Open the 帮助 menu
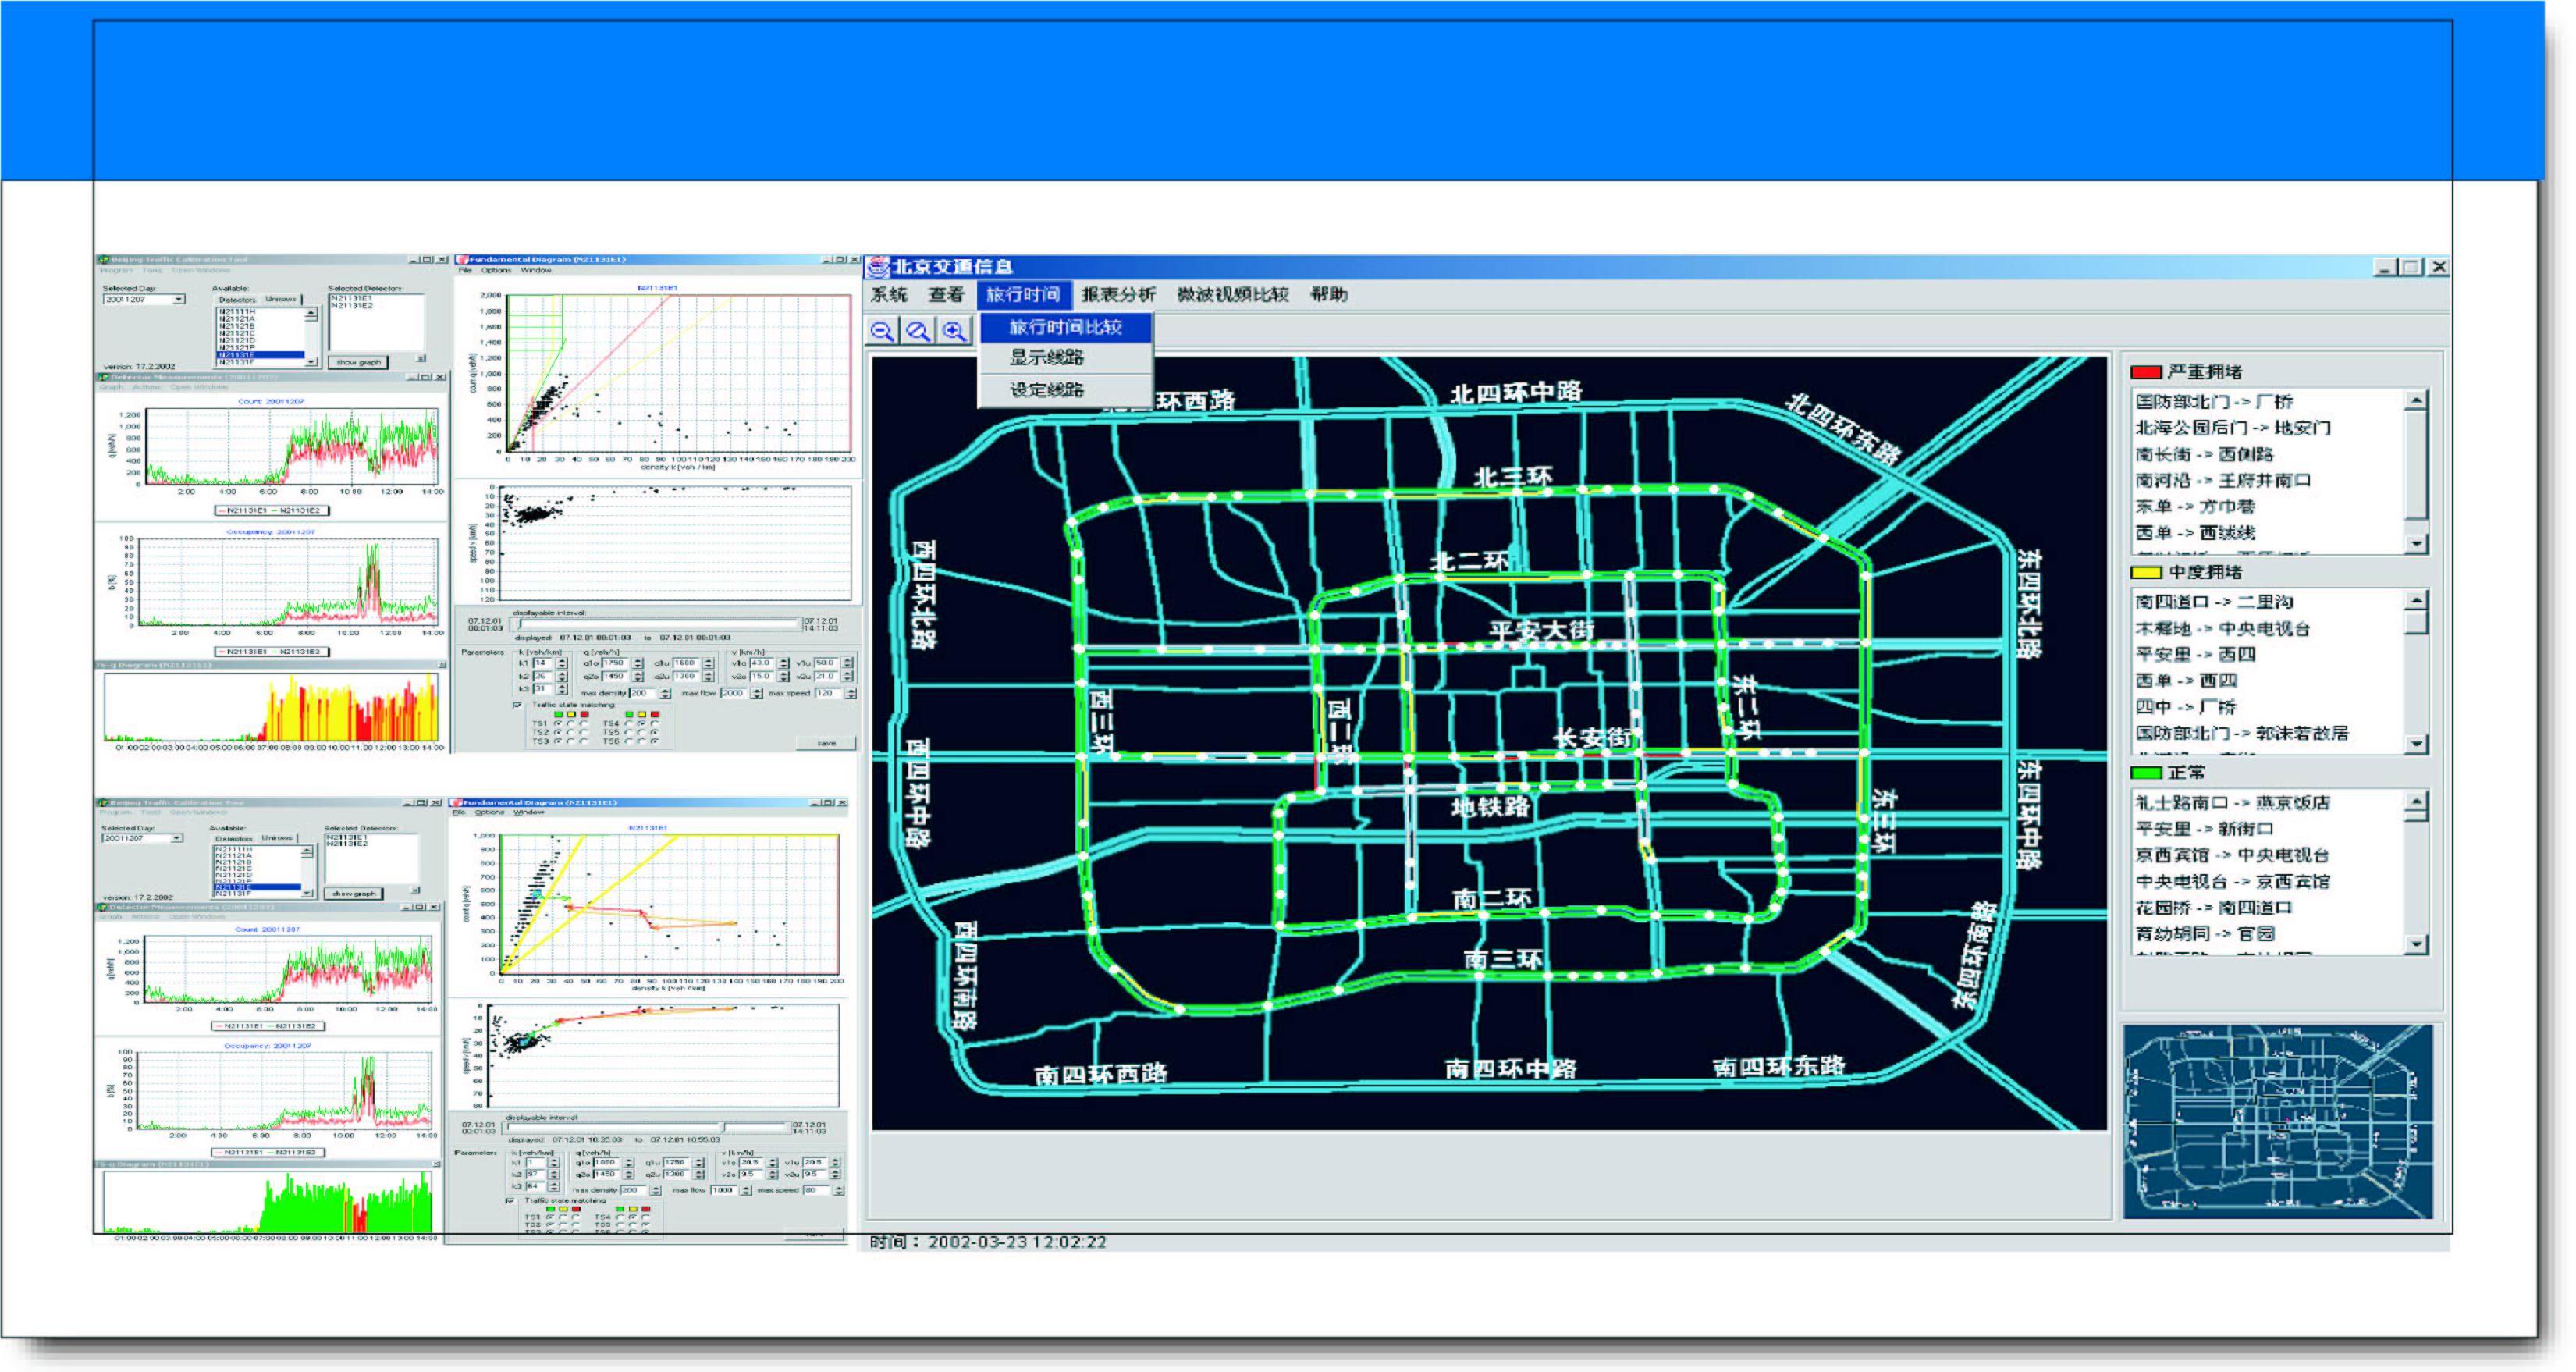Image resolution: width=2576 pixels, height=1372 pixels. [x=1329, y=295]
